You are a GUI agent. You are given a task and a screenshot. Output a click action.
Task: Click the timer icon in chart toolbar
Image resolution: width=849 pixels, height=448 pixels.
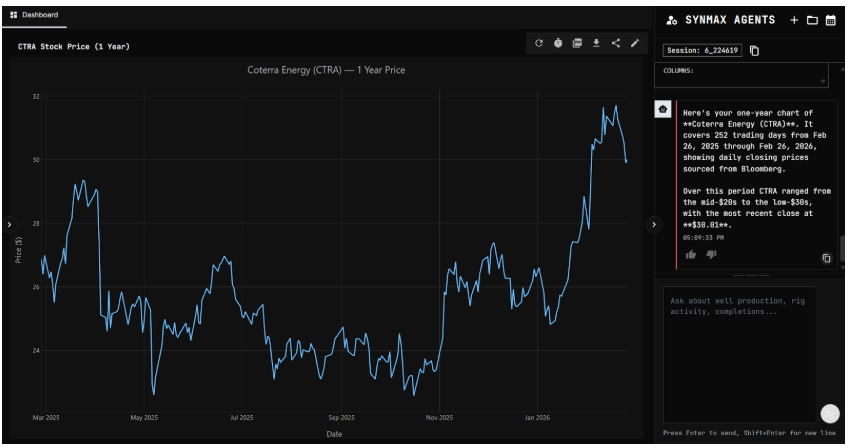(558, 43)
